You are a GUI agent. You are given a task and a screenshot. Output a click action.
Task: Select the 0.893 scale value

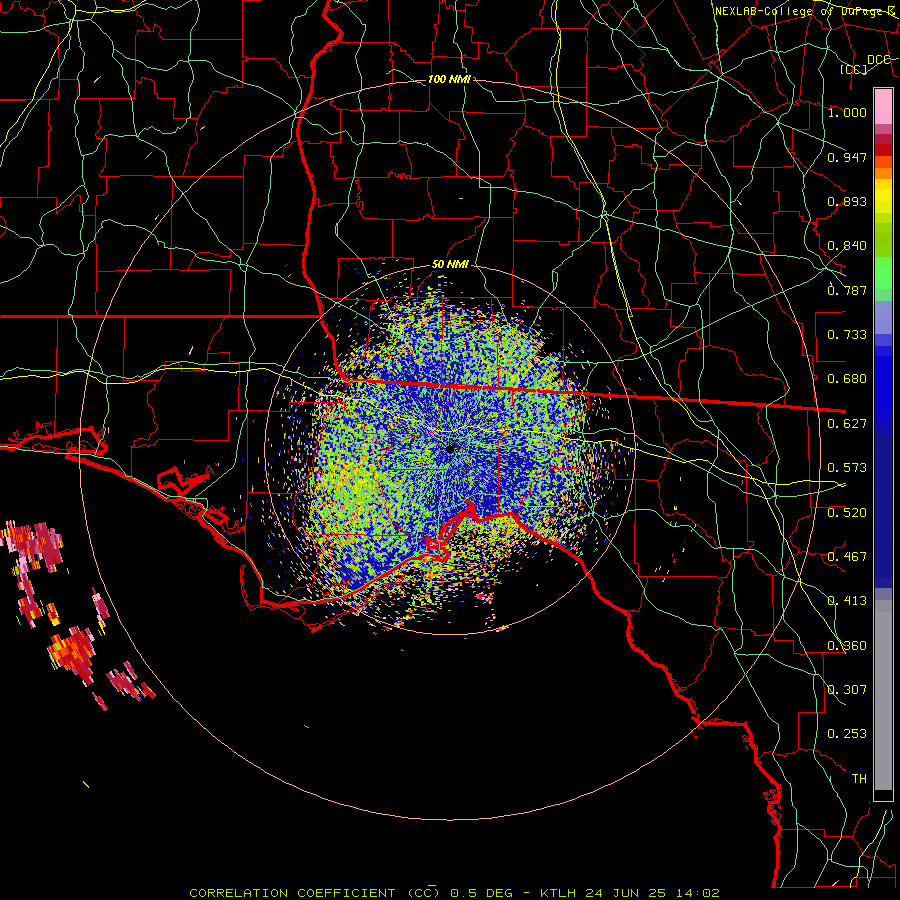pos(847,201)
